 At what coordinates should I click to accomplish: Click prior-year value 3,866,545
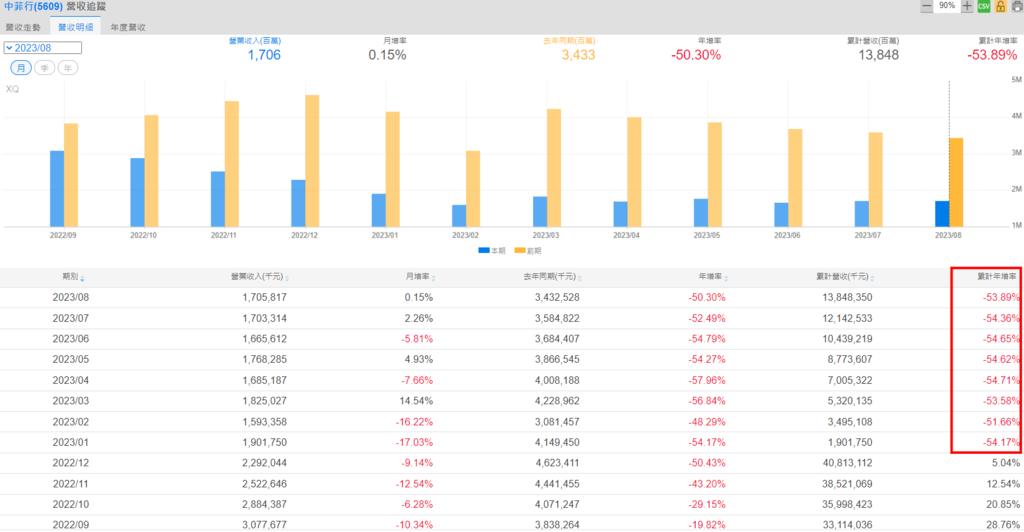(557, 360)
